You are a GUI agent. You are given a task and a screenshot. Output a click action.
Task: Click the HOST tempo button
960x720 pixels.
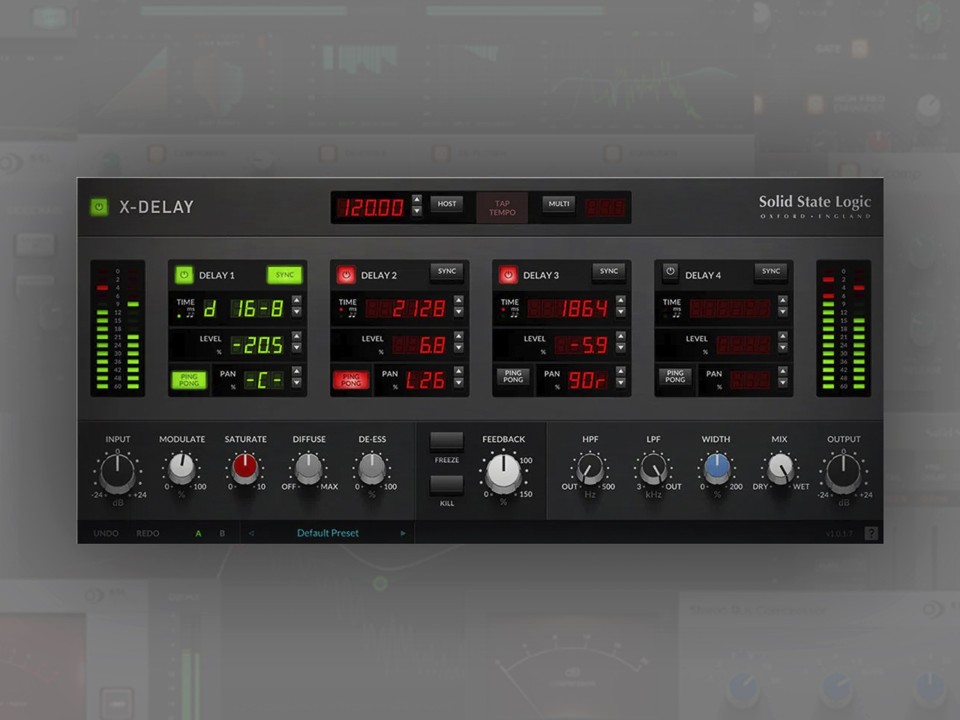point(446,204)
